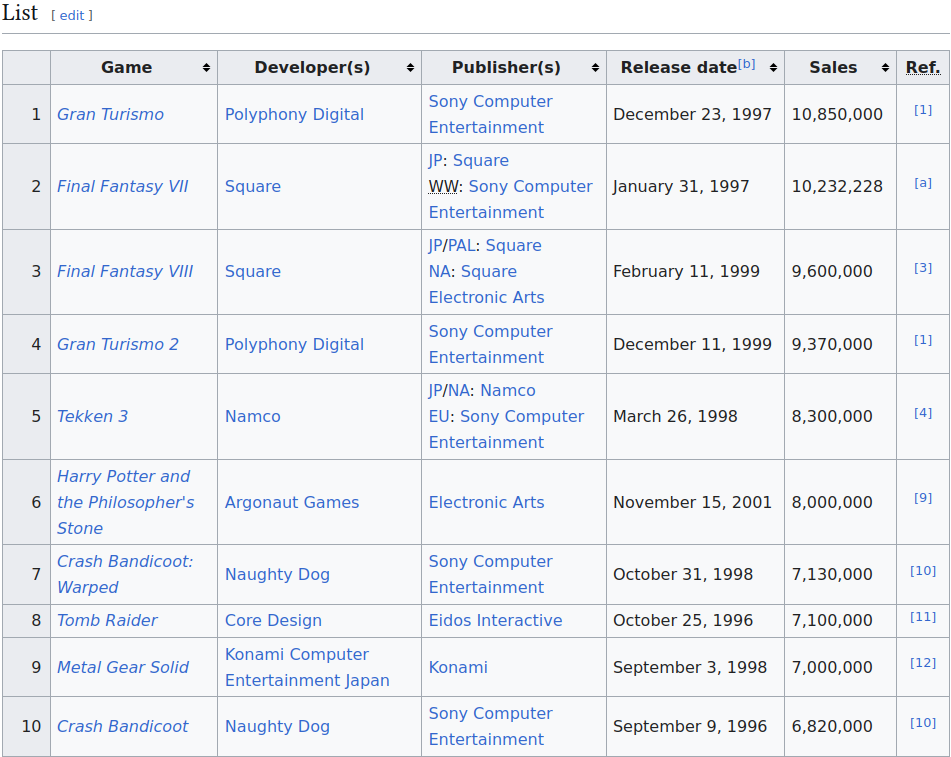The width and height of the screenshot is (951, 757).
Task: Open the EU region link in Tekken 3 row
Action: [x=439, y=416]
